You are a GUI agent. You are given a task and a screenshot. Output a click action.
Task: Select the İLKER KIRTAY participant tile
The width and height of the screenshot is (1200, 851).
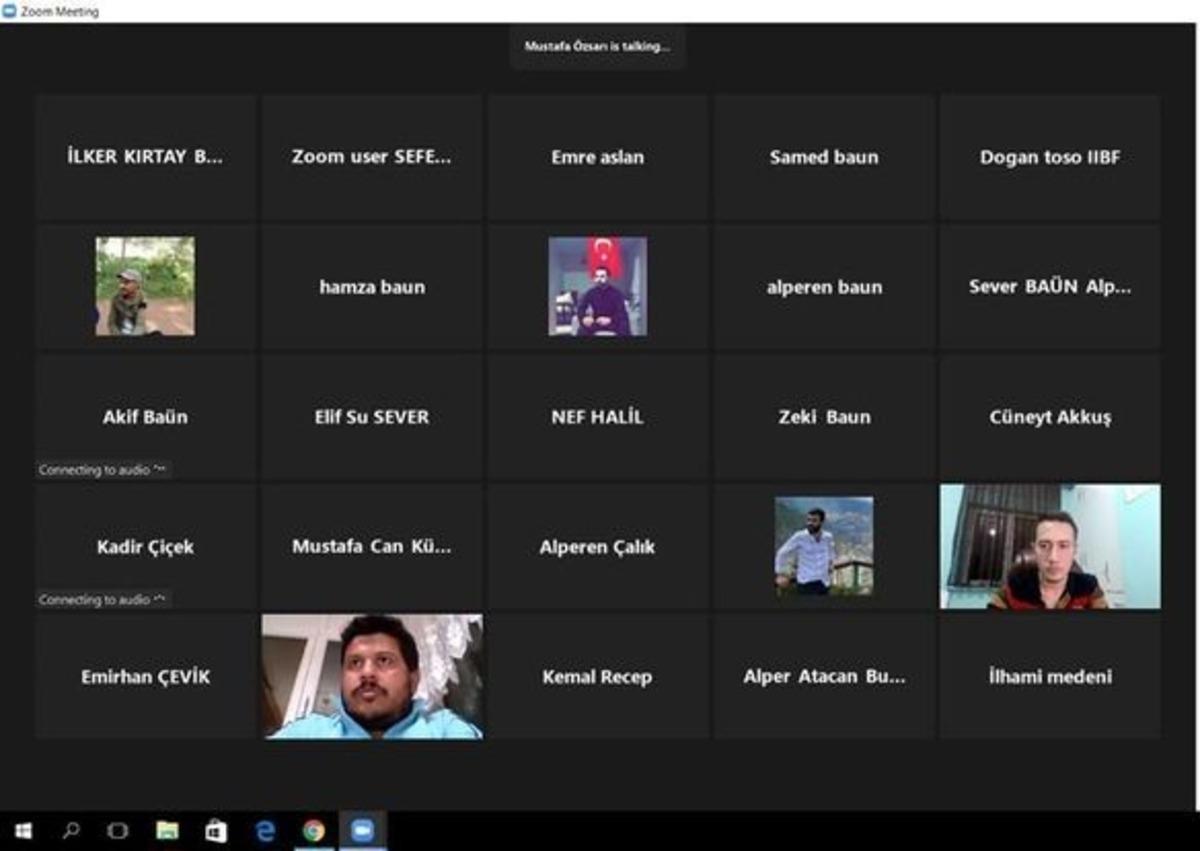tap(146, 157)
